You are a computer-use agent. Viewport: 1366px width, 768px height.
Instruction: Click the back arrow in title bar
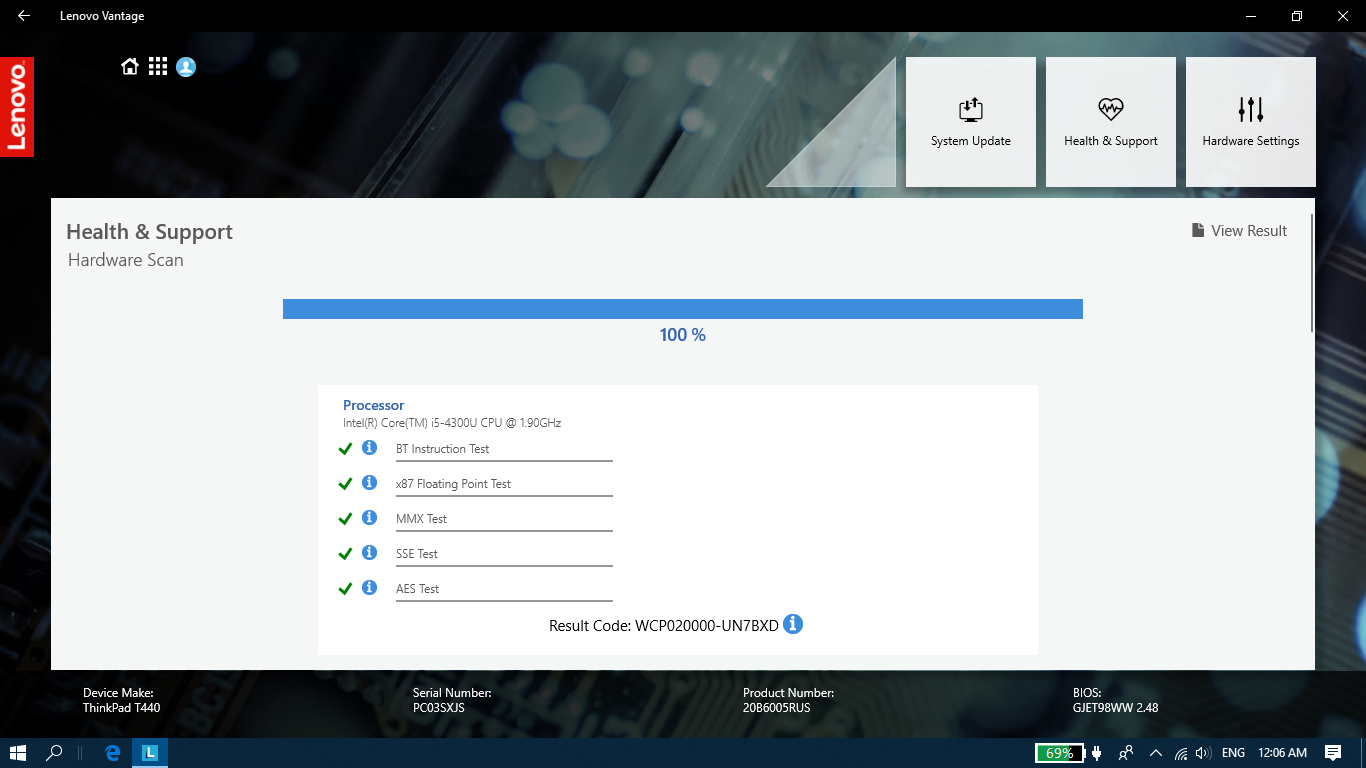[x=24, y=16]
